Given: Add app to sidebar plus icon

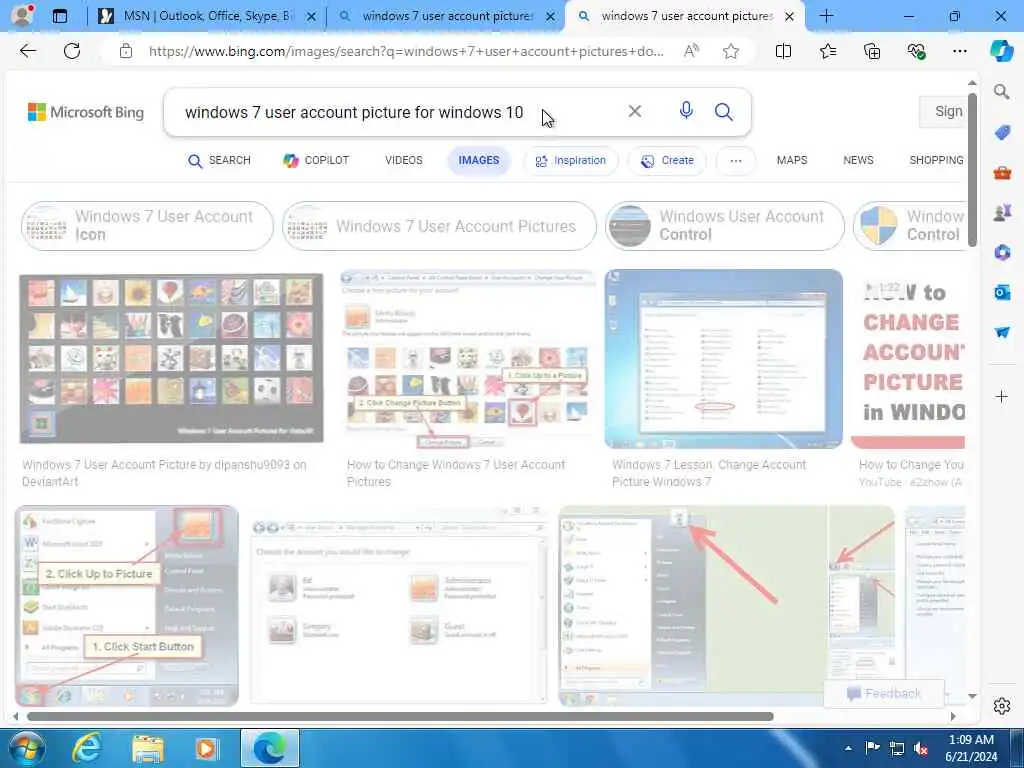Looking at the screenshot, I should (x=1002, y=396).
